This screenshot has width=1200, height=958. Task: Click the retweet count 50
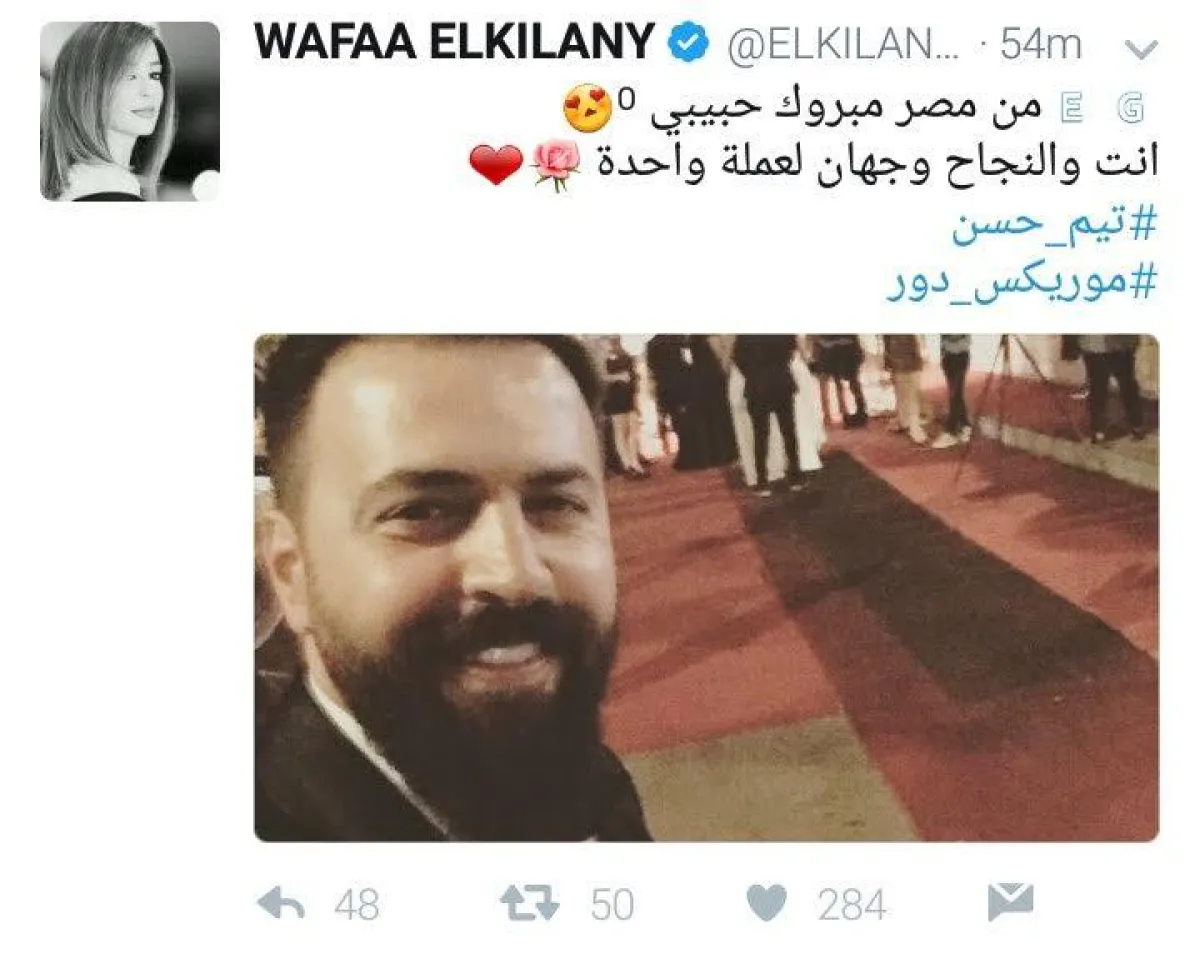(612, 905)
